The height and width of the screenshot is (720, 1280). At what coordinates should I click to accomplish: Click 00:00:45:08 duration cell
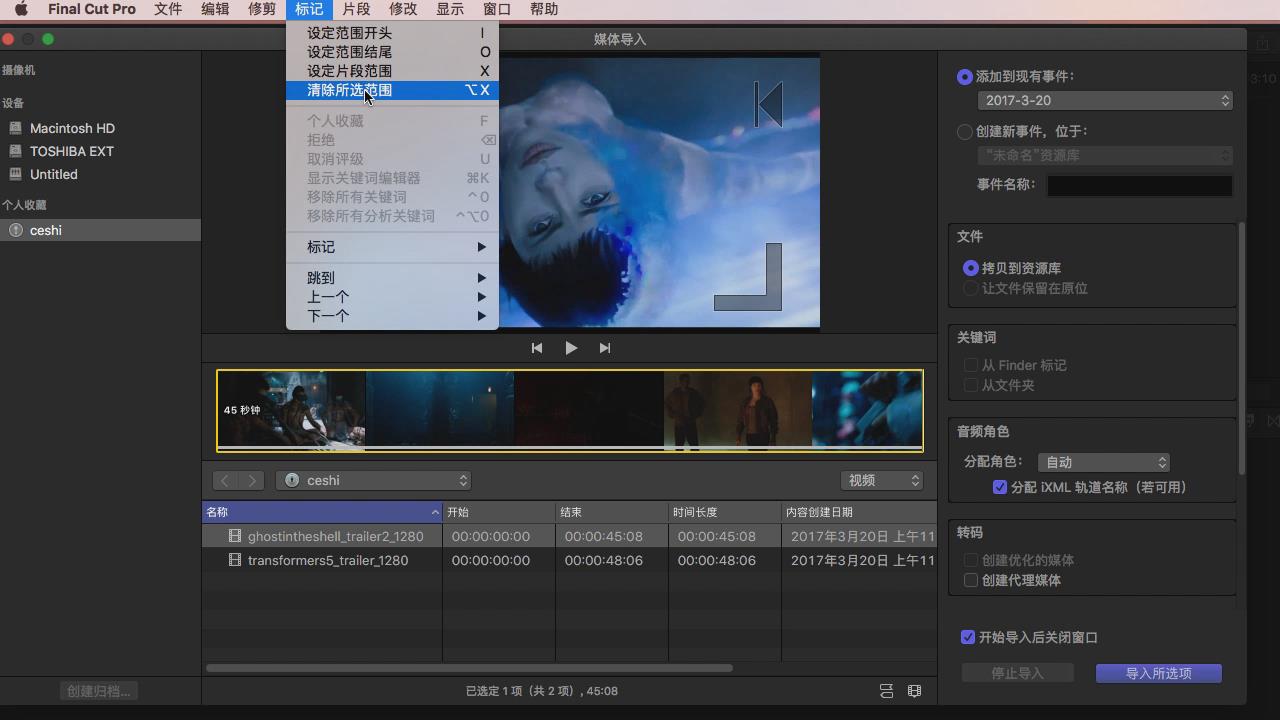716,536
